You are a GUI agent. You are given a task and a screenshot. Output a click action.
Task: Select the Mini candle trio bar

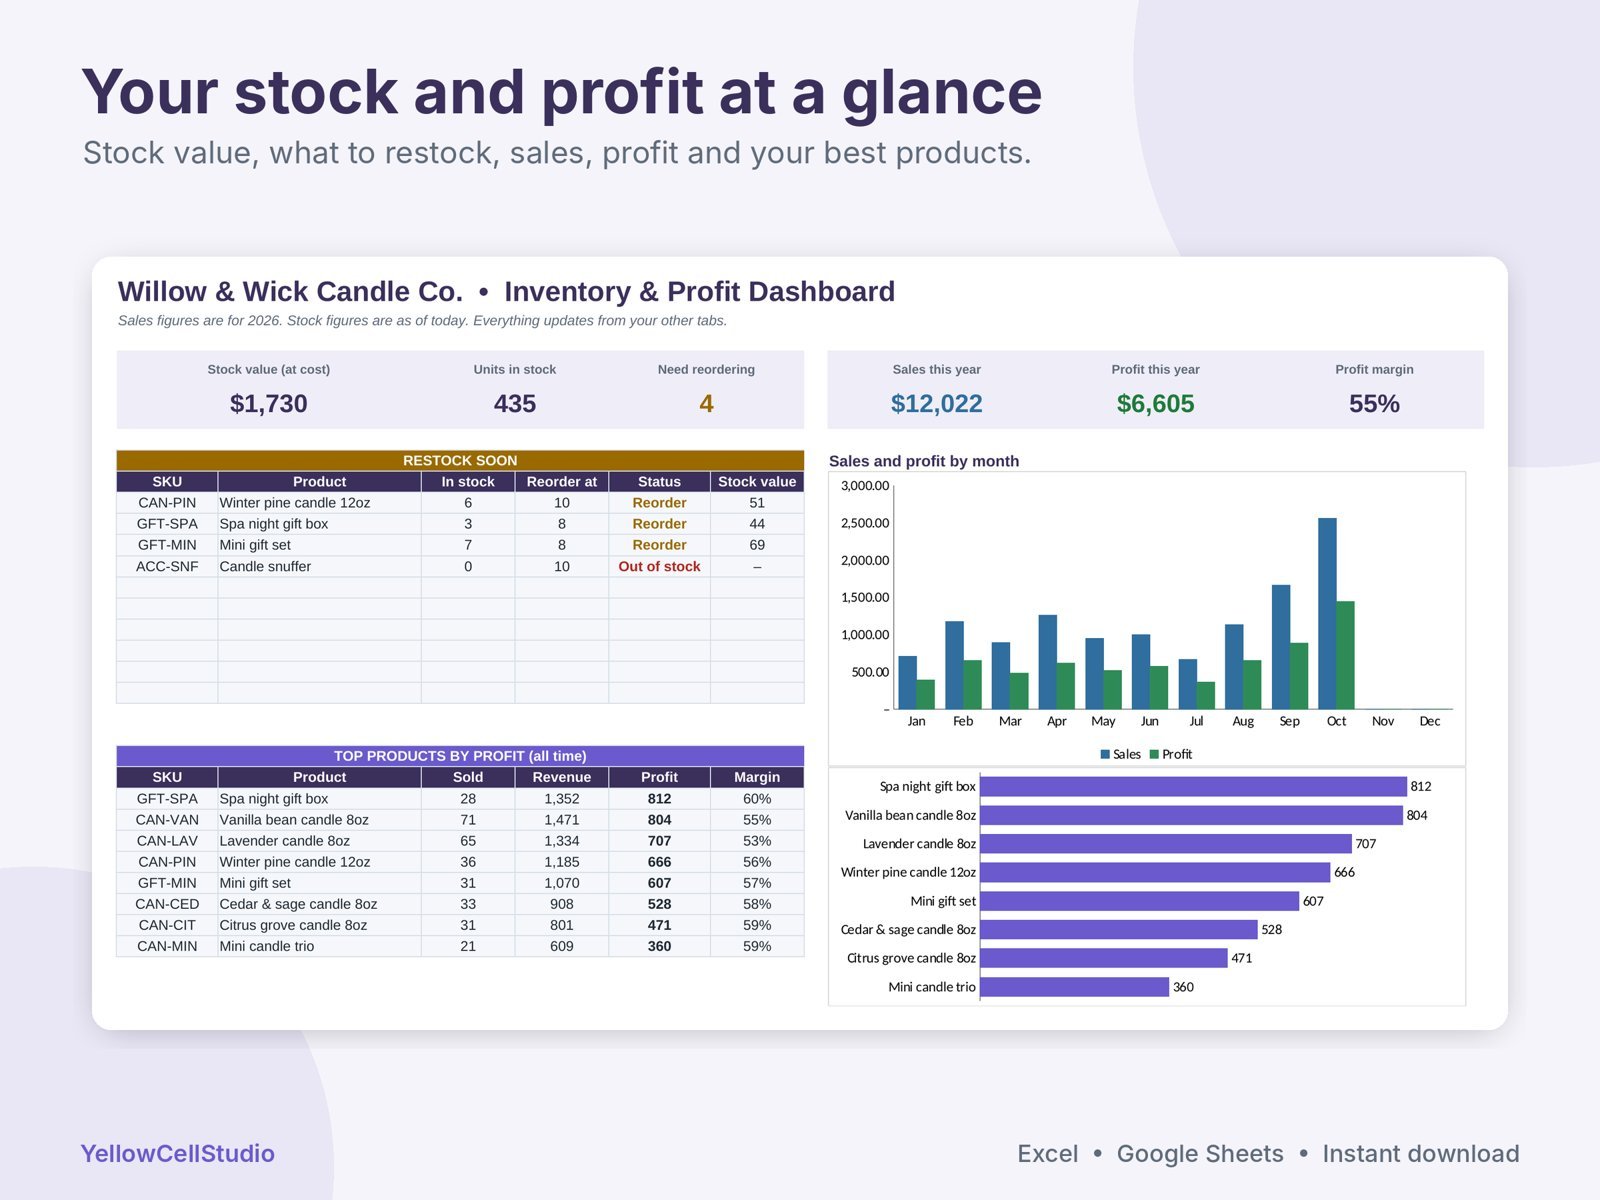click(x=1075, y=987)
